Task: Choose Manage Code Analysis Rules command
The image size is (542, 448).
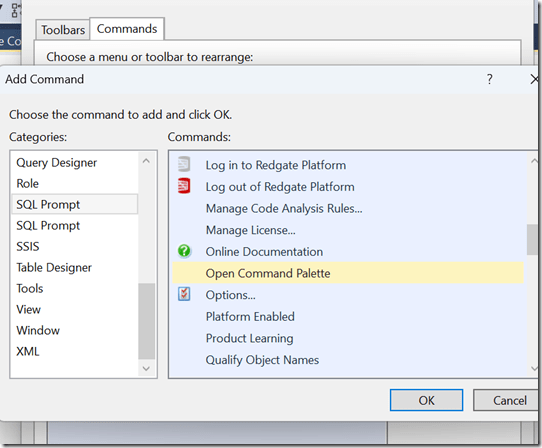Action: tap(348, 208)
